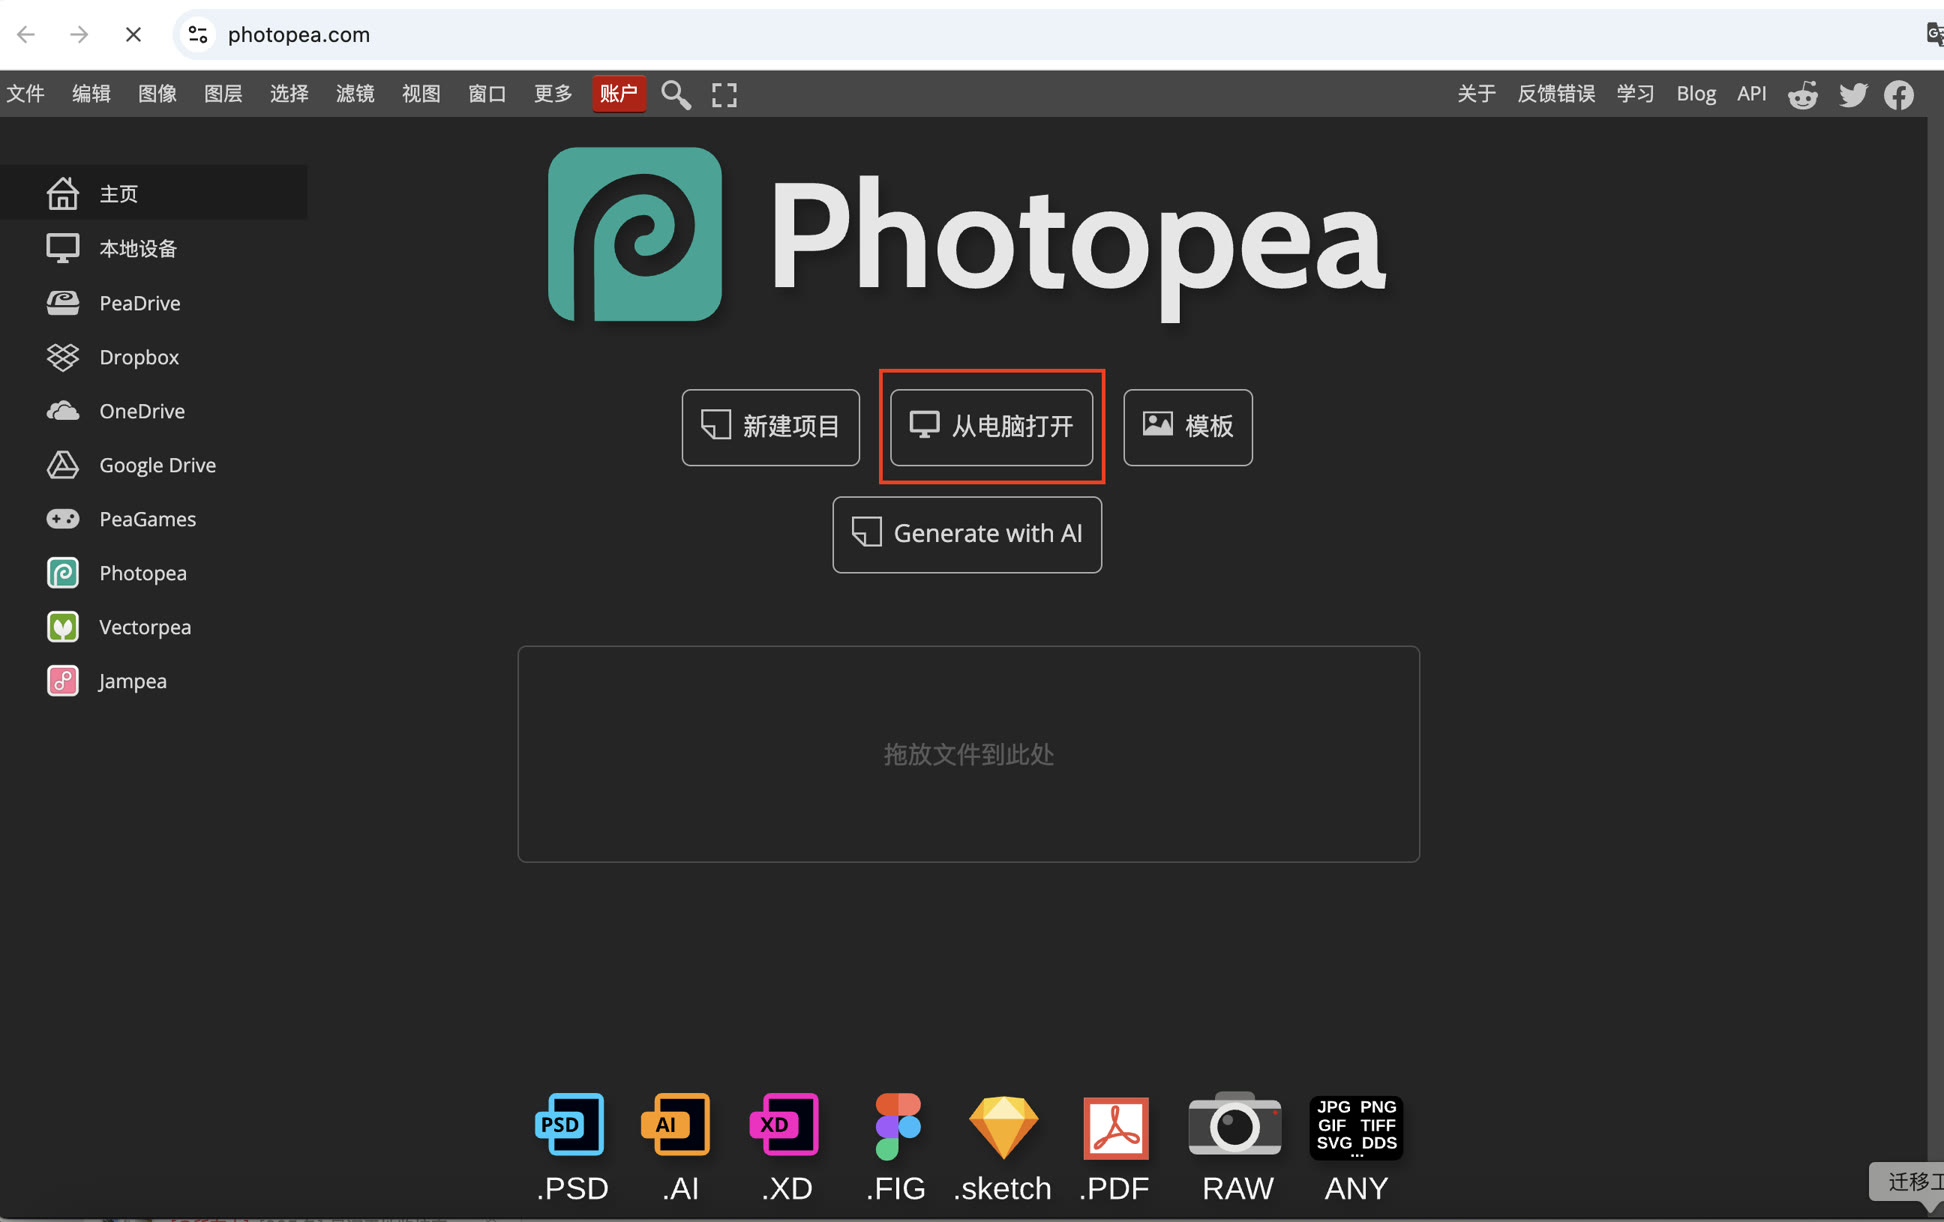This screenshot has height=1222, width=1944.
Task: Click Generate with AI button
Action: pos(967,534)
